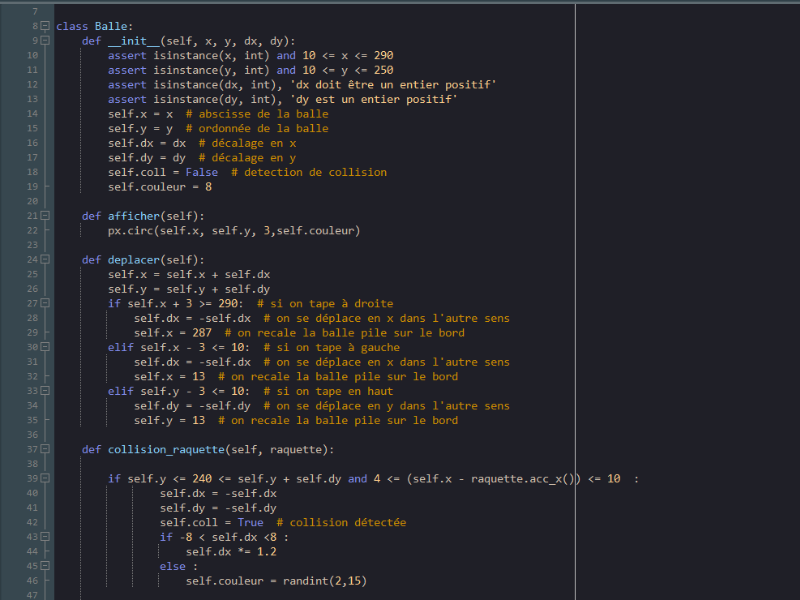This screenshot has width=800, height=600.
Task: Click the comment '# si on tape en haut'
Action: pos(328,392)
